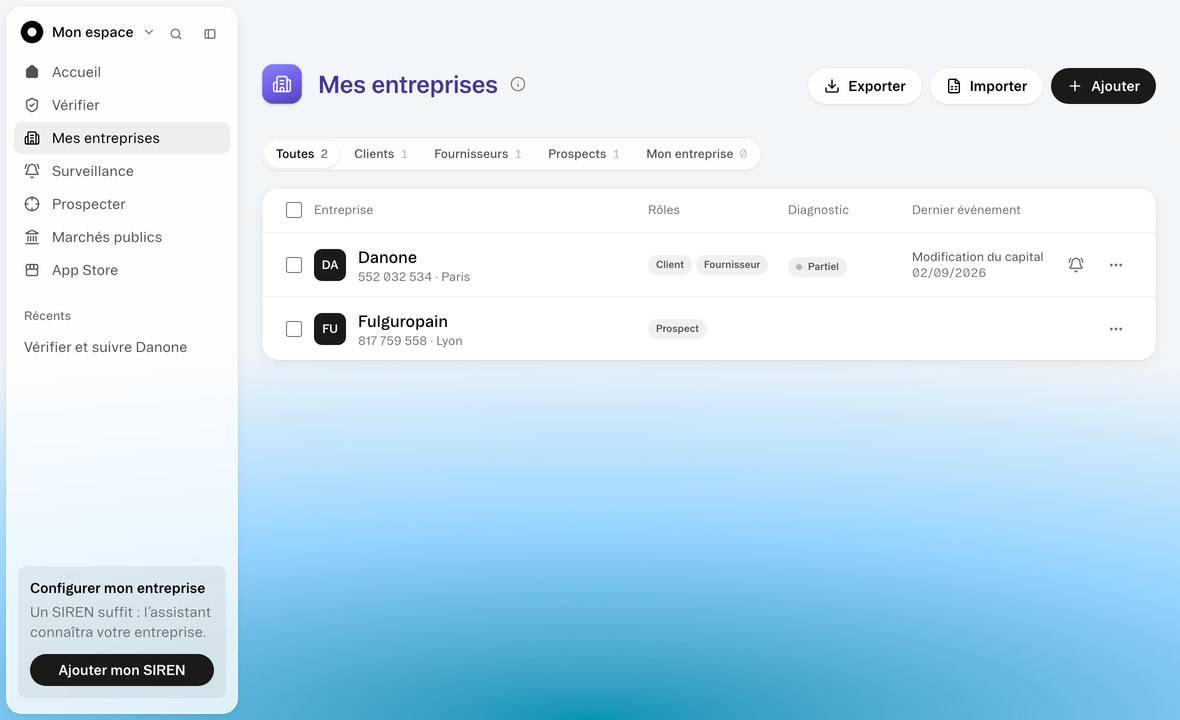Switch to the Prospects tab
The image size is (1180, 720).
pyautogui.click(x=584, y=154)
